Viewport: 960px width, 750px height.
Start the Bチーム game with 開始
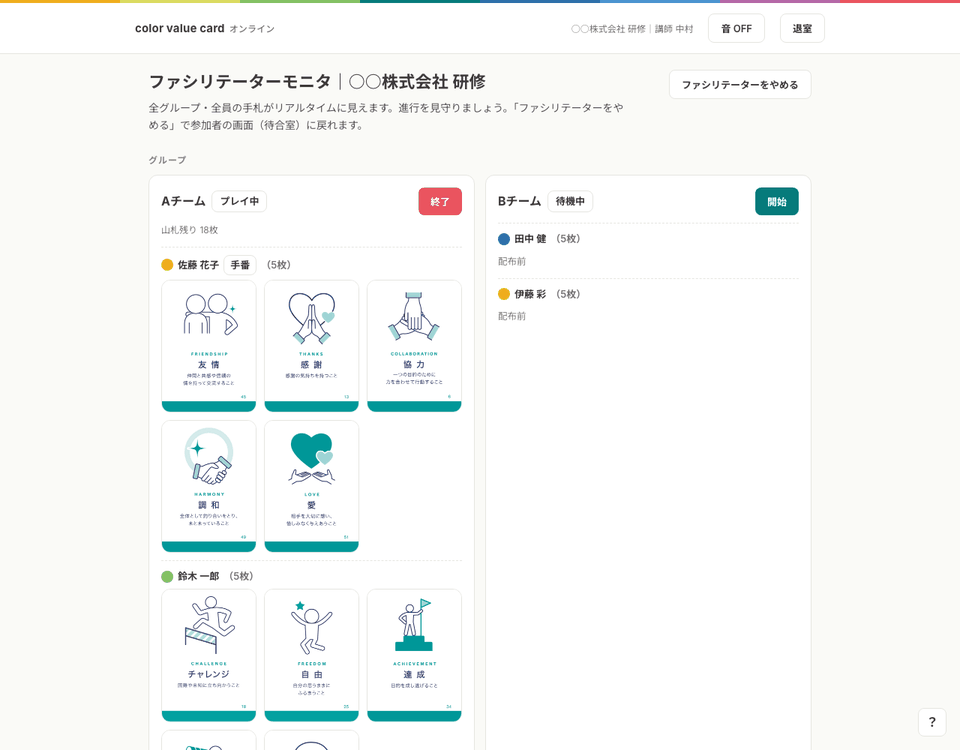(x=776, y=201)
